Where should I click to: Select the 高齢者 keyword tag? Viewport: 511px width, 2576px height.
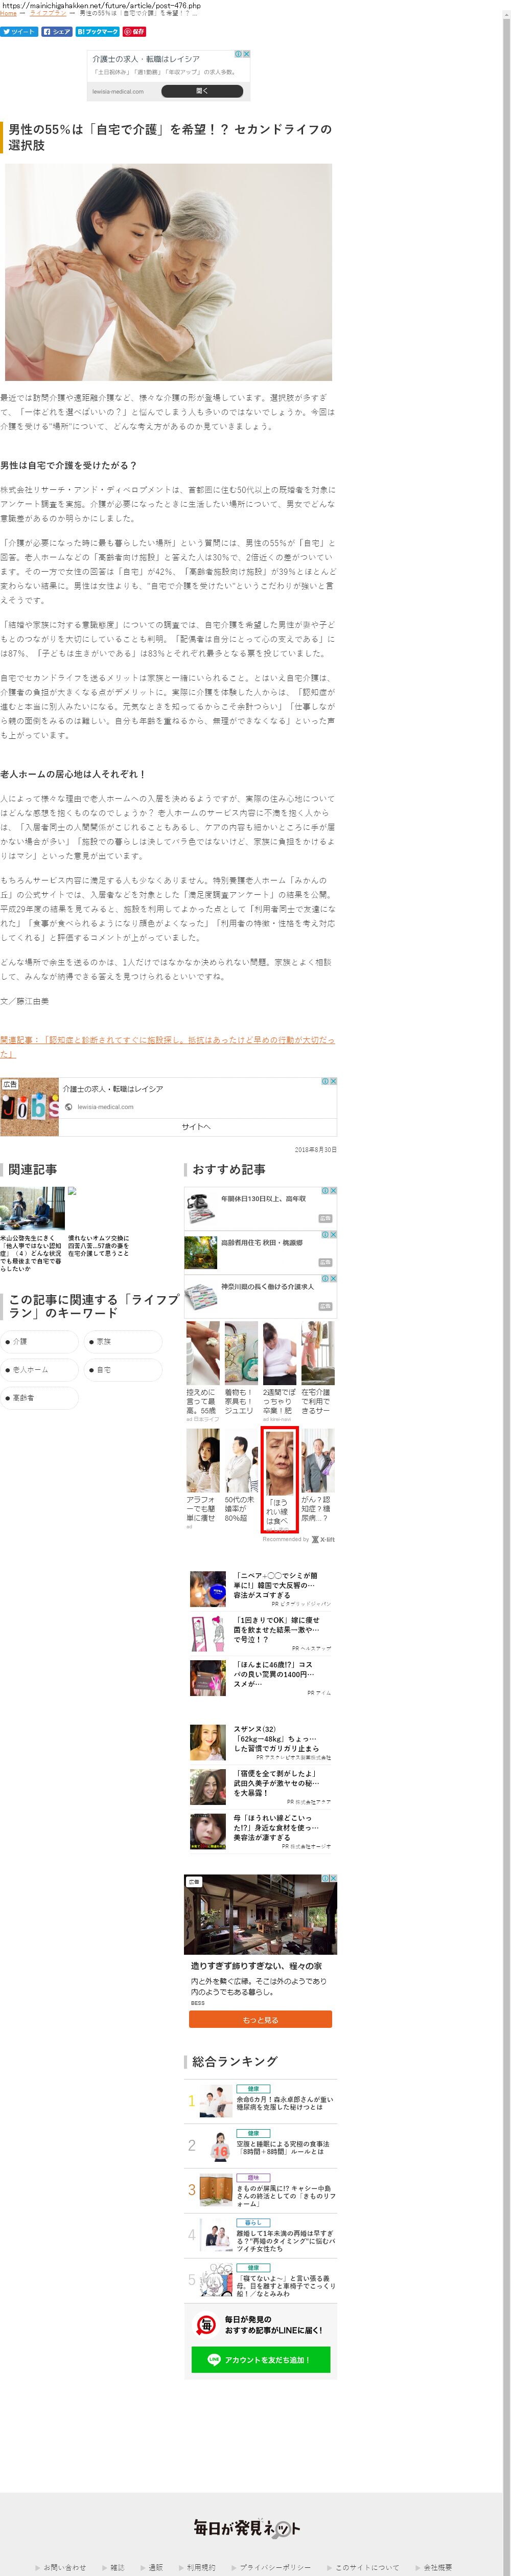40,1397
